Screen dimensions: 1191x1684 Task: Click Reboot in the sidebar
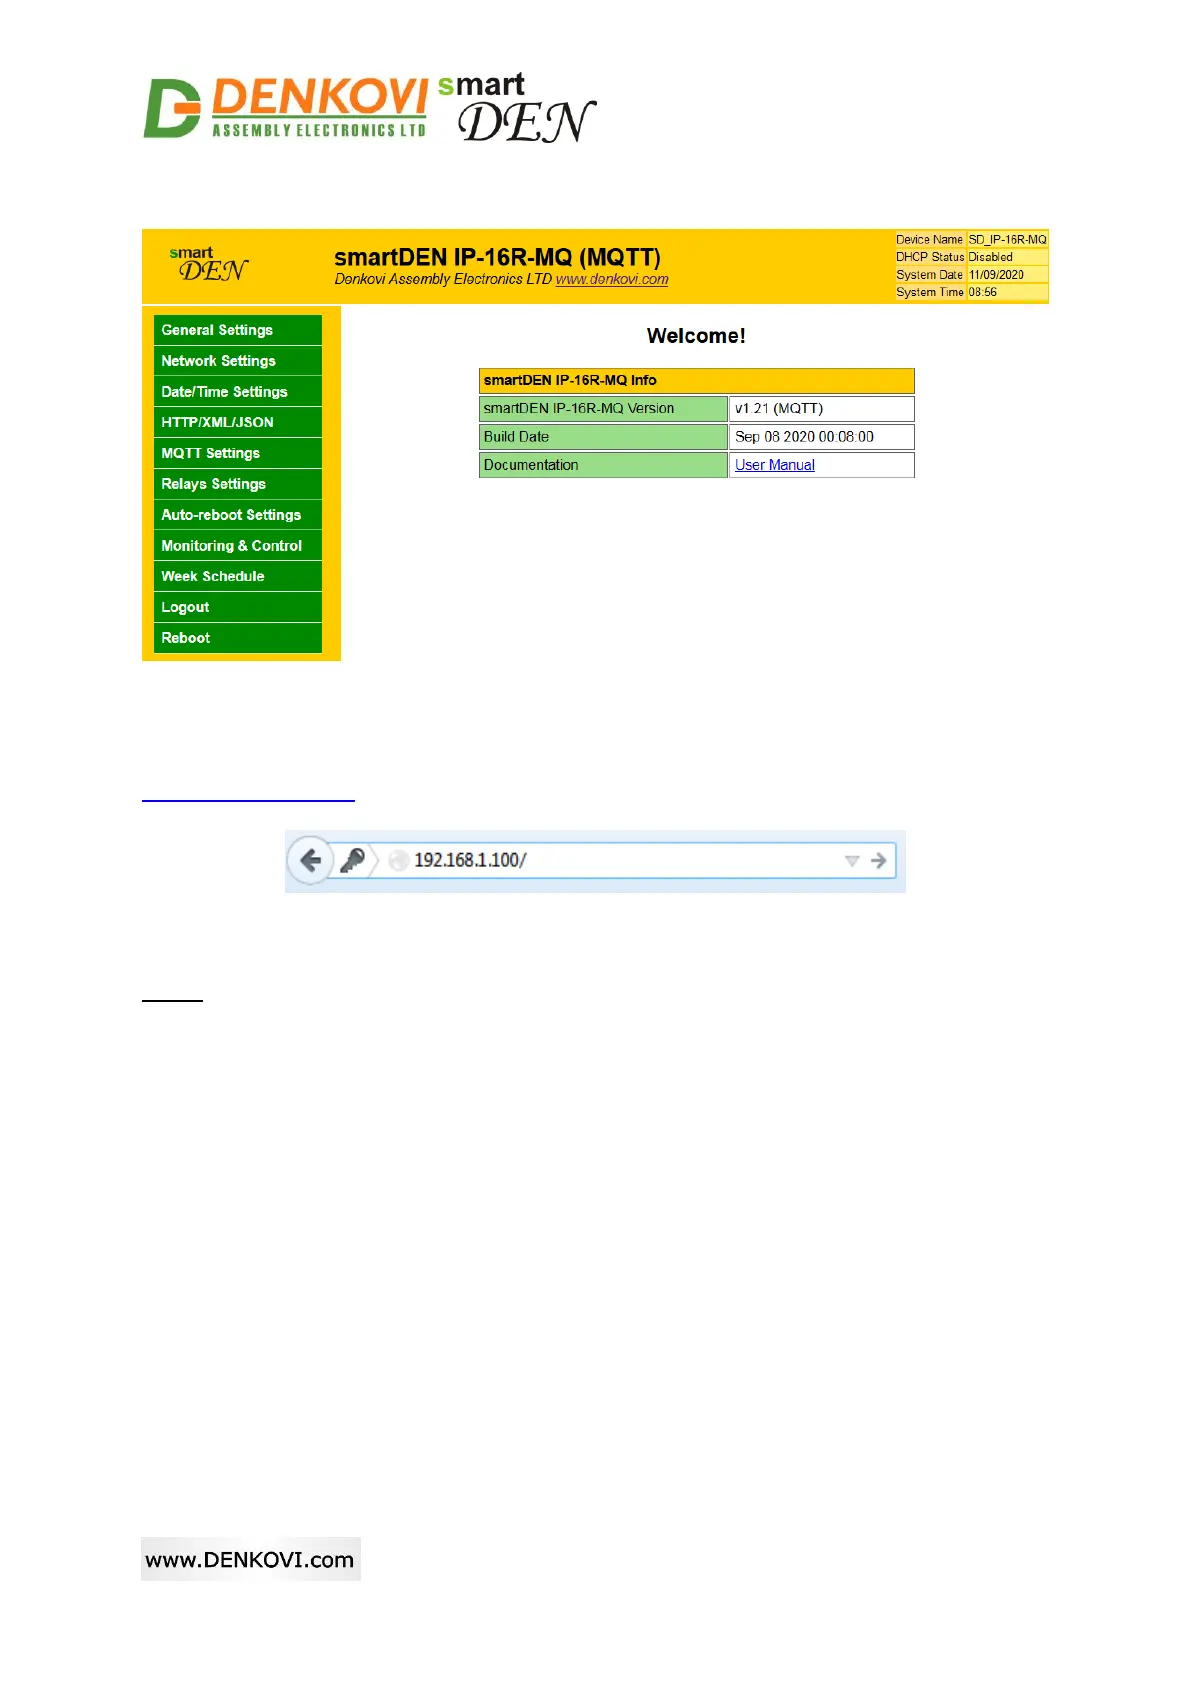238,638
